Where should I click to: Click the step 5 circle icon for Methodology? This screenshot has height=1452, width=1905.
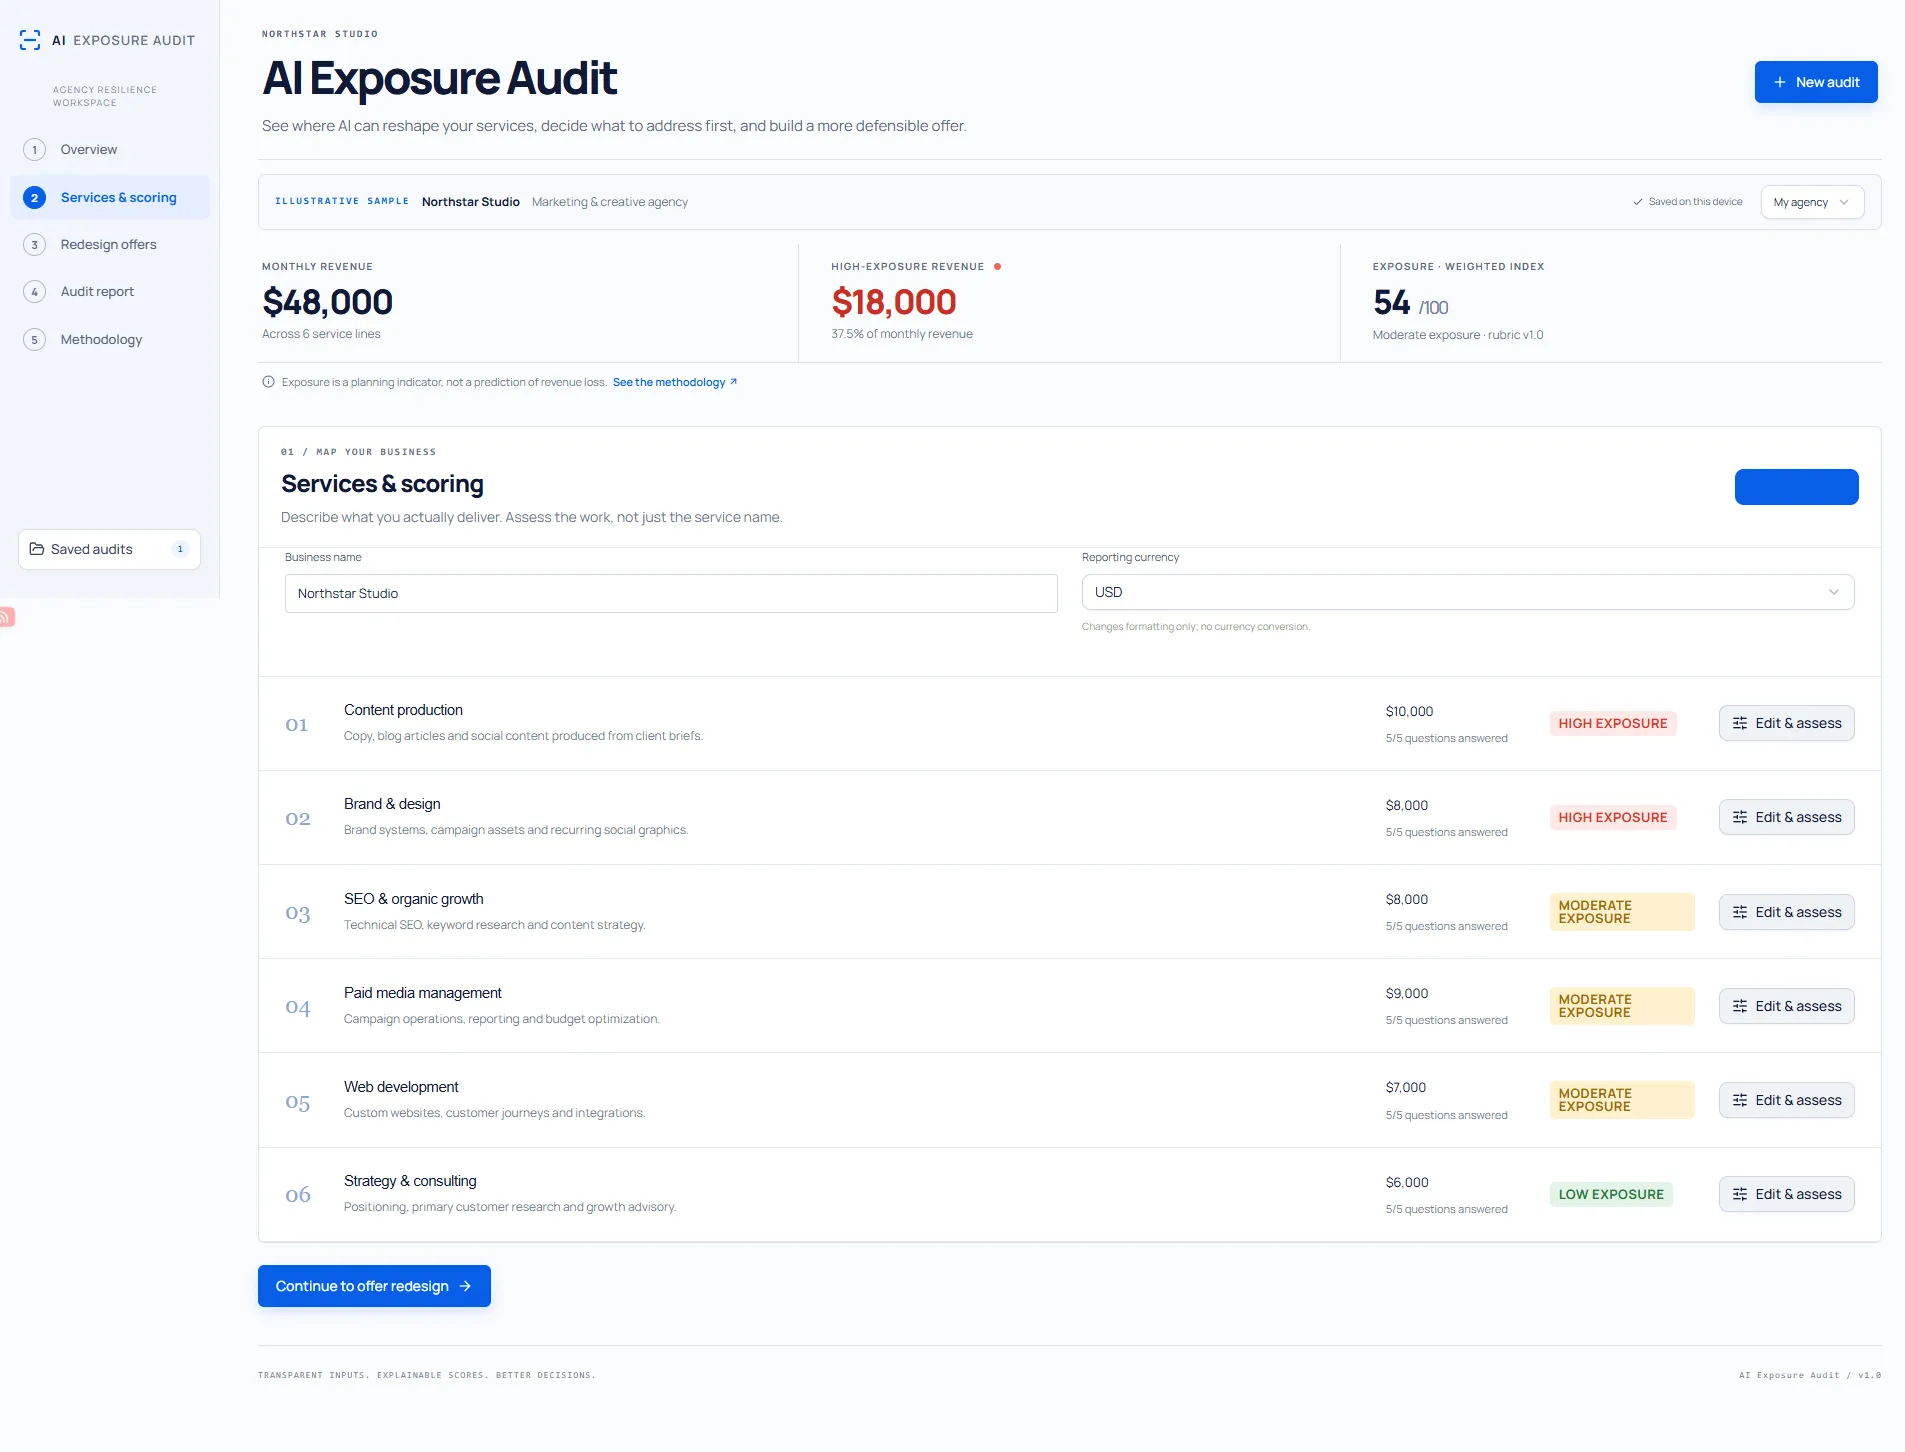[x=34, y=340]
